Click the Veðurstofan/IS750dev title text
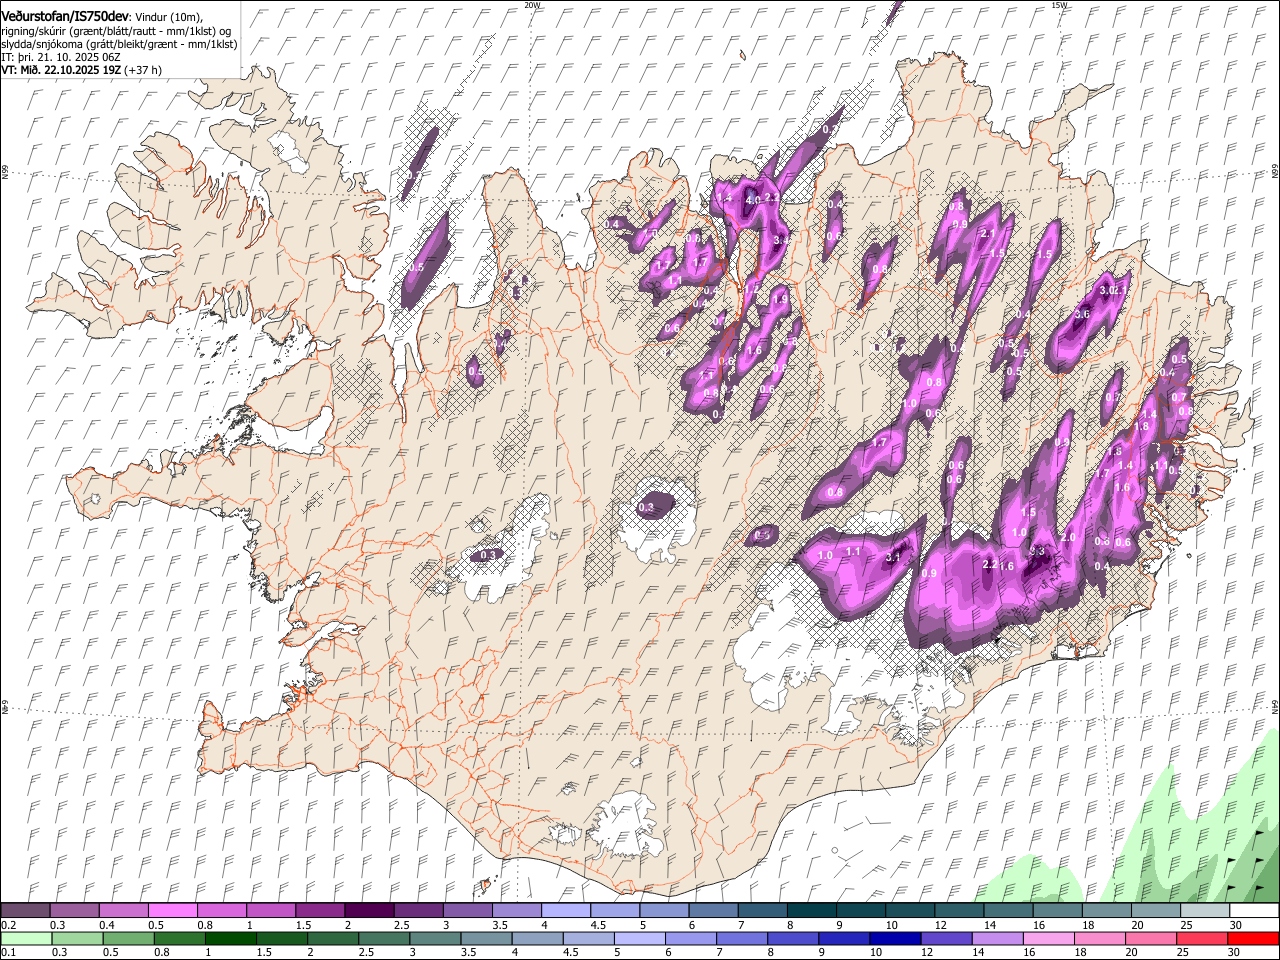 [65, 15]
